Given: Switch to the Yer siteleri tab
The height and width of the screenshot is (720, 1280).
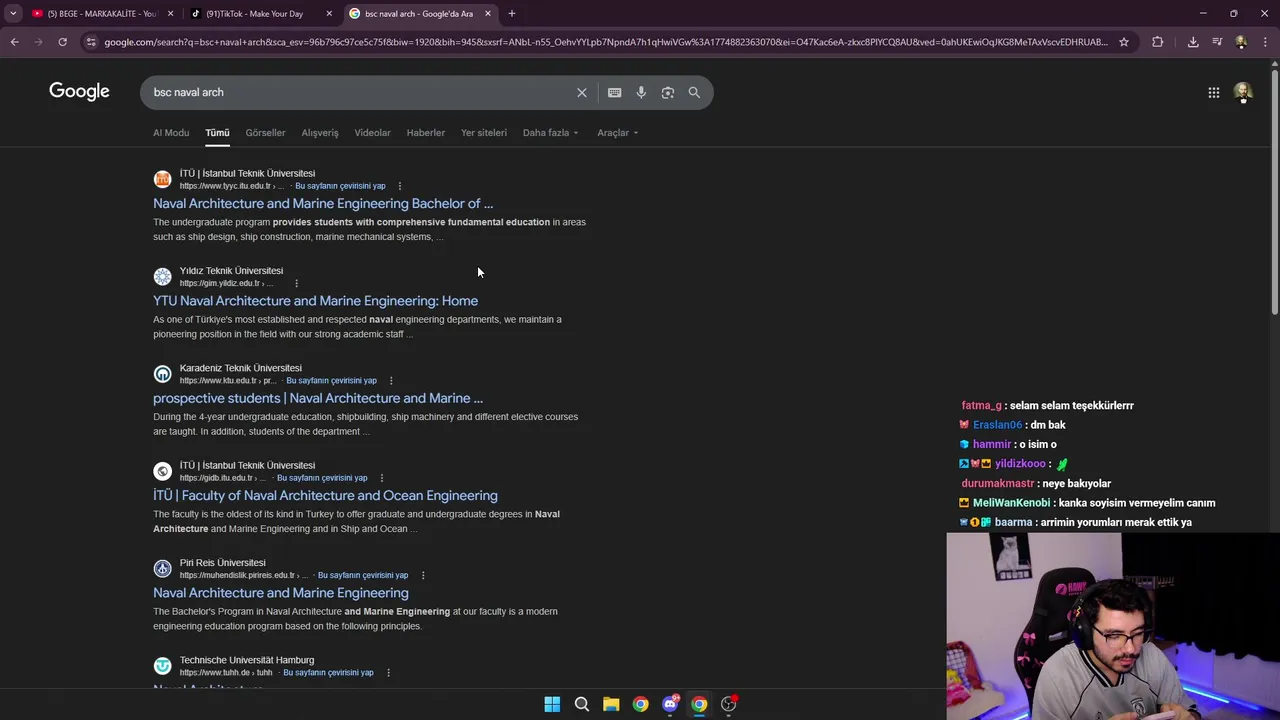Looking at the screenshot, I should click(484, 133).
